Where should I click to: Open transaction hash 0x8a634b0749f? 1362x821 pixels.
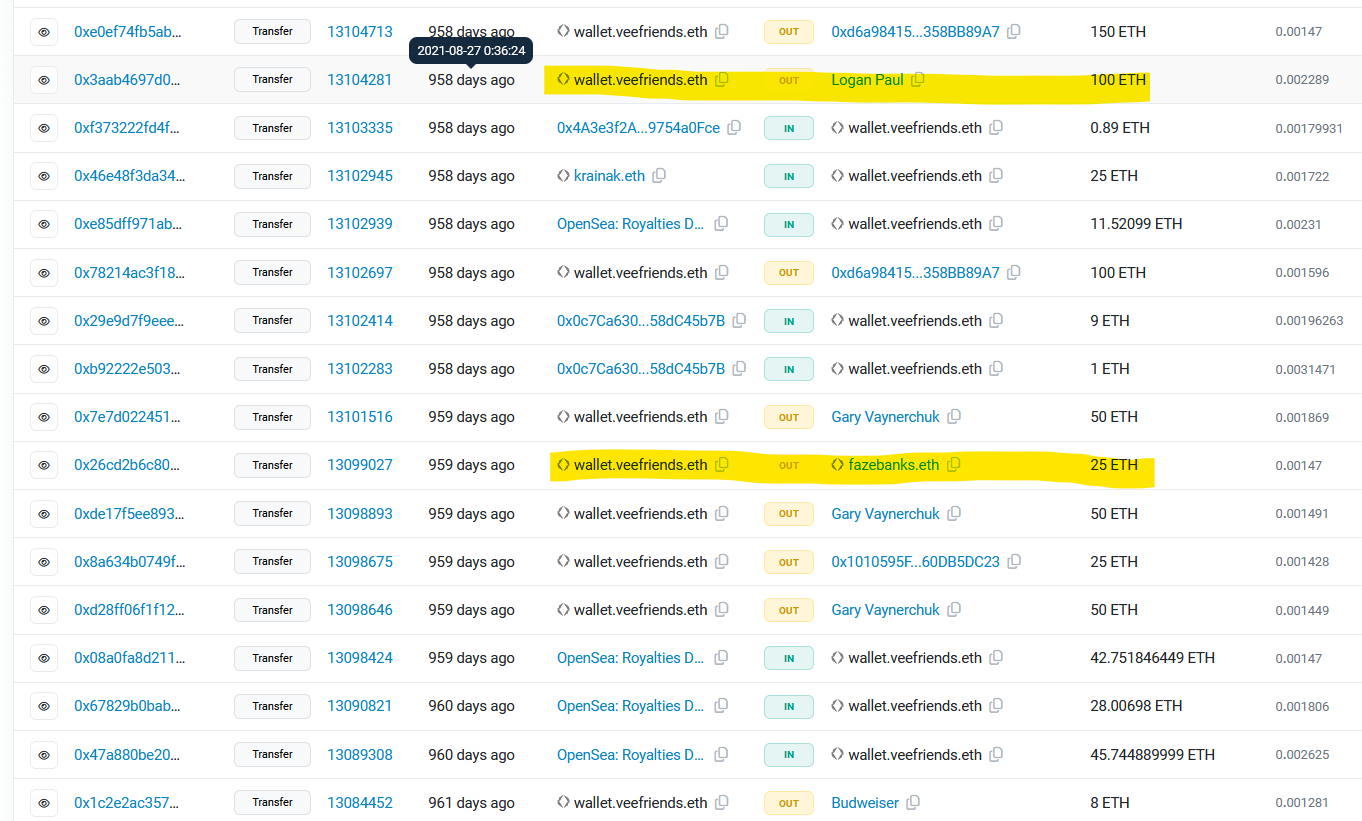click(130, 562)
